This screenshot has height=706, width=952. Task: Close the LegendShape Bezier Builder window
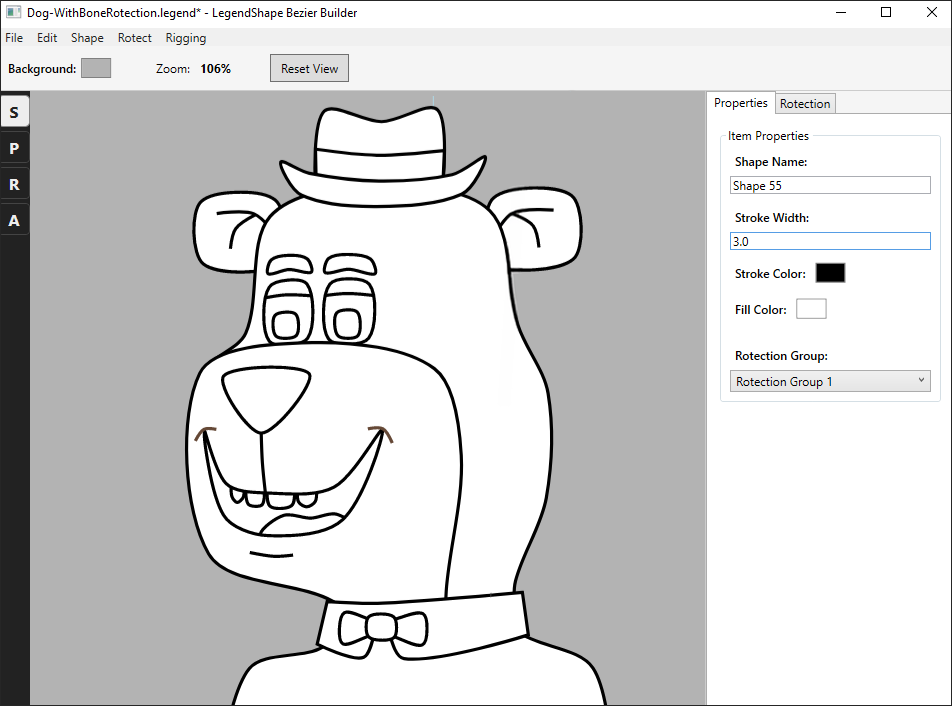coord(931,12)
